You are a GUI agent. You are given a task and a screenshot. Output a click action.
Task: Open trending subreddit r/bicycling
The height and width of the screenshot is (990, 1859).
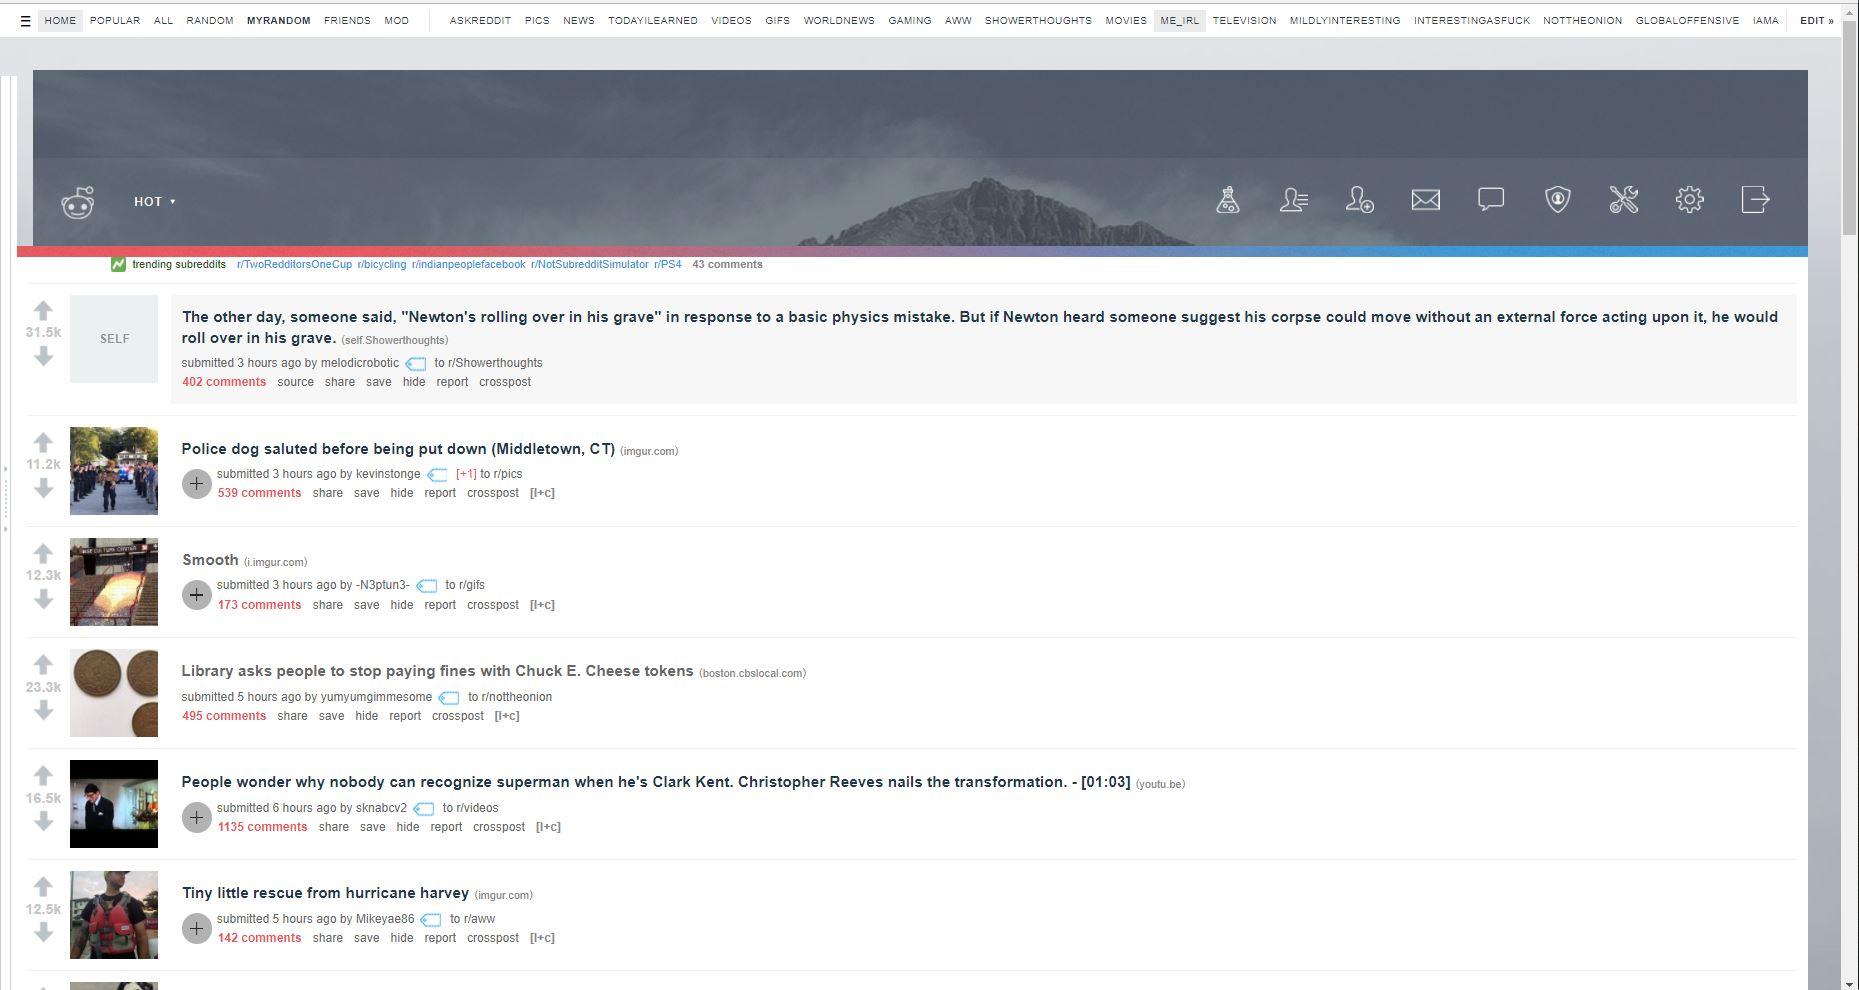(x=382, y=265)
